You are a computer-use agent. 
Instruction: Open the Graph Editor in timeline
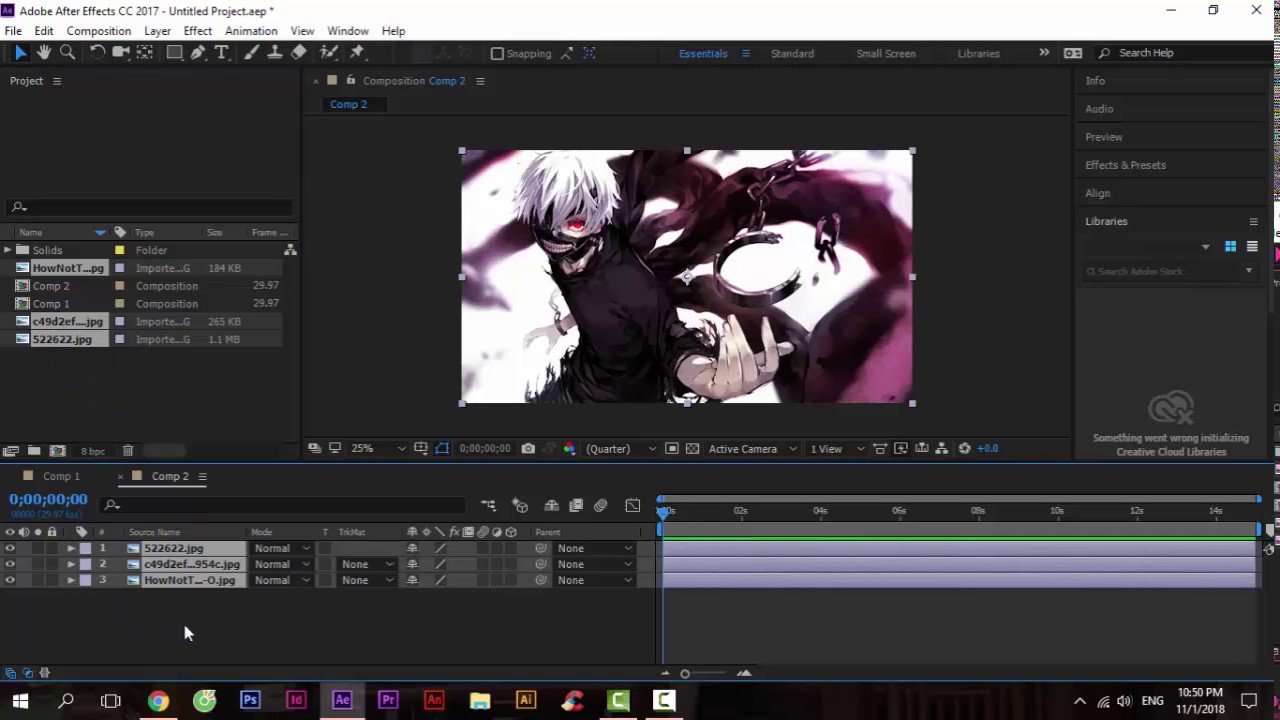(x=632, y=506)
